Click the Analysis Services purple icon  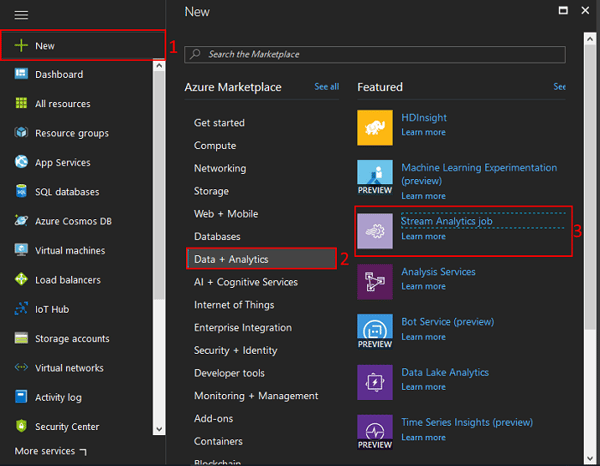(375, 282)
